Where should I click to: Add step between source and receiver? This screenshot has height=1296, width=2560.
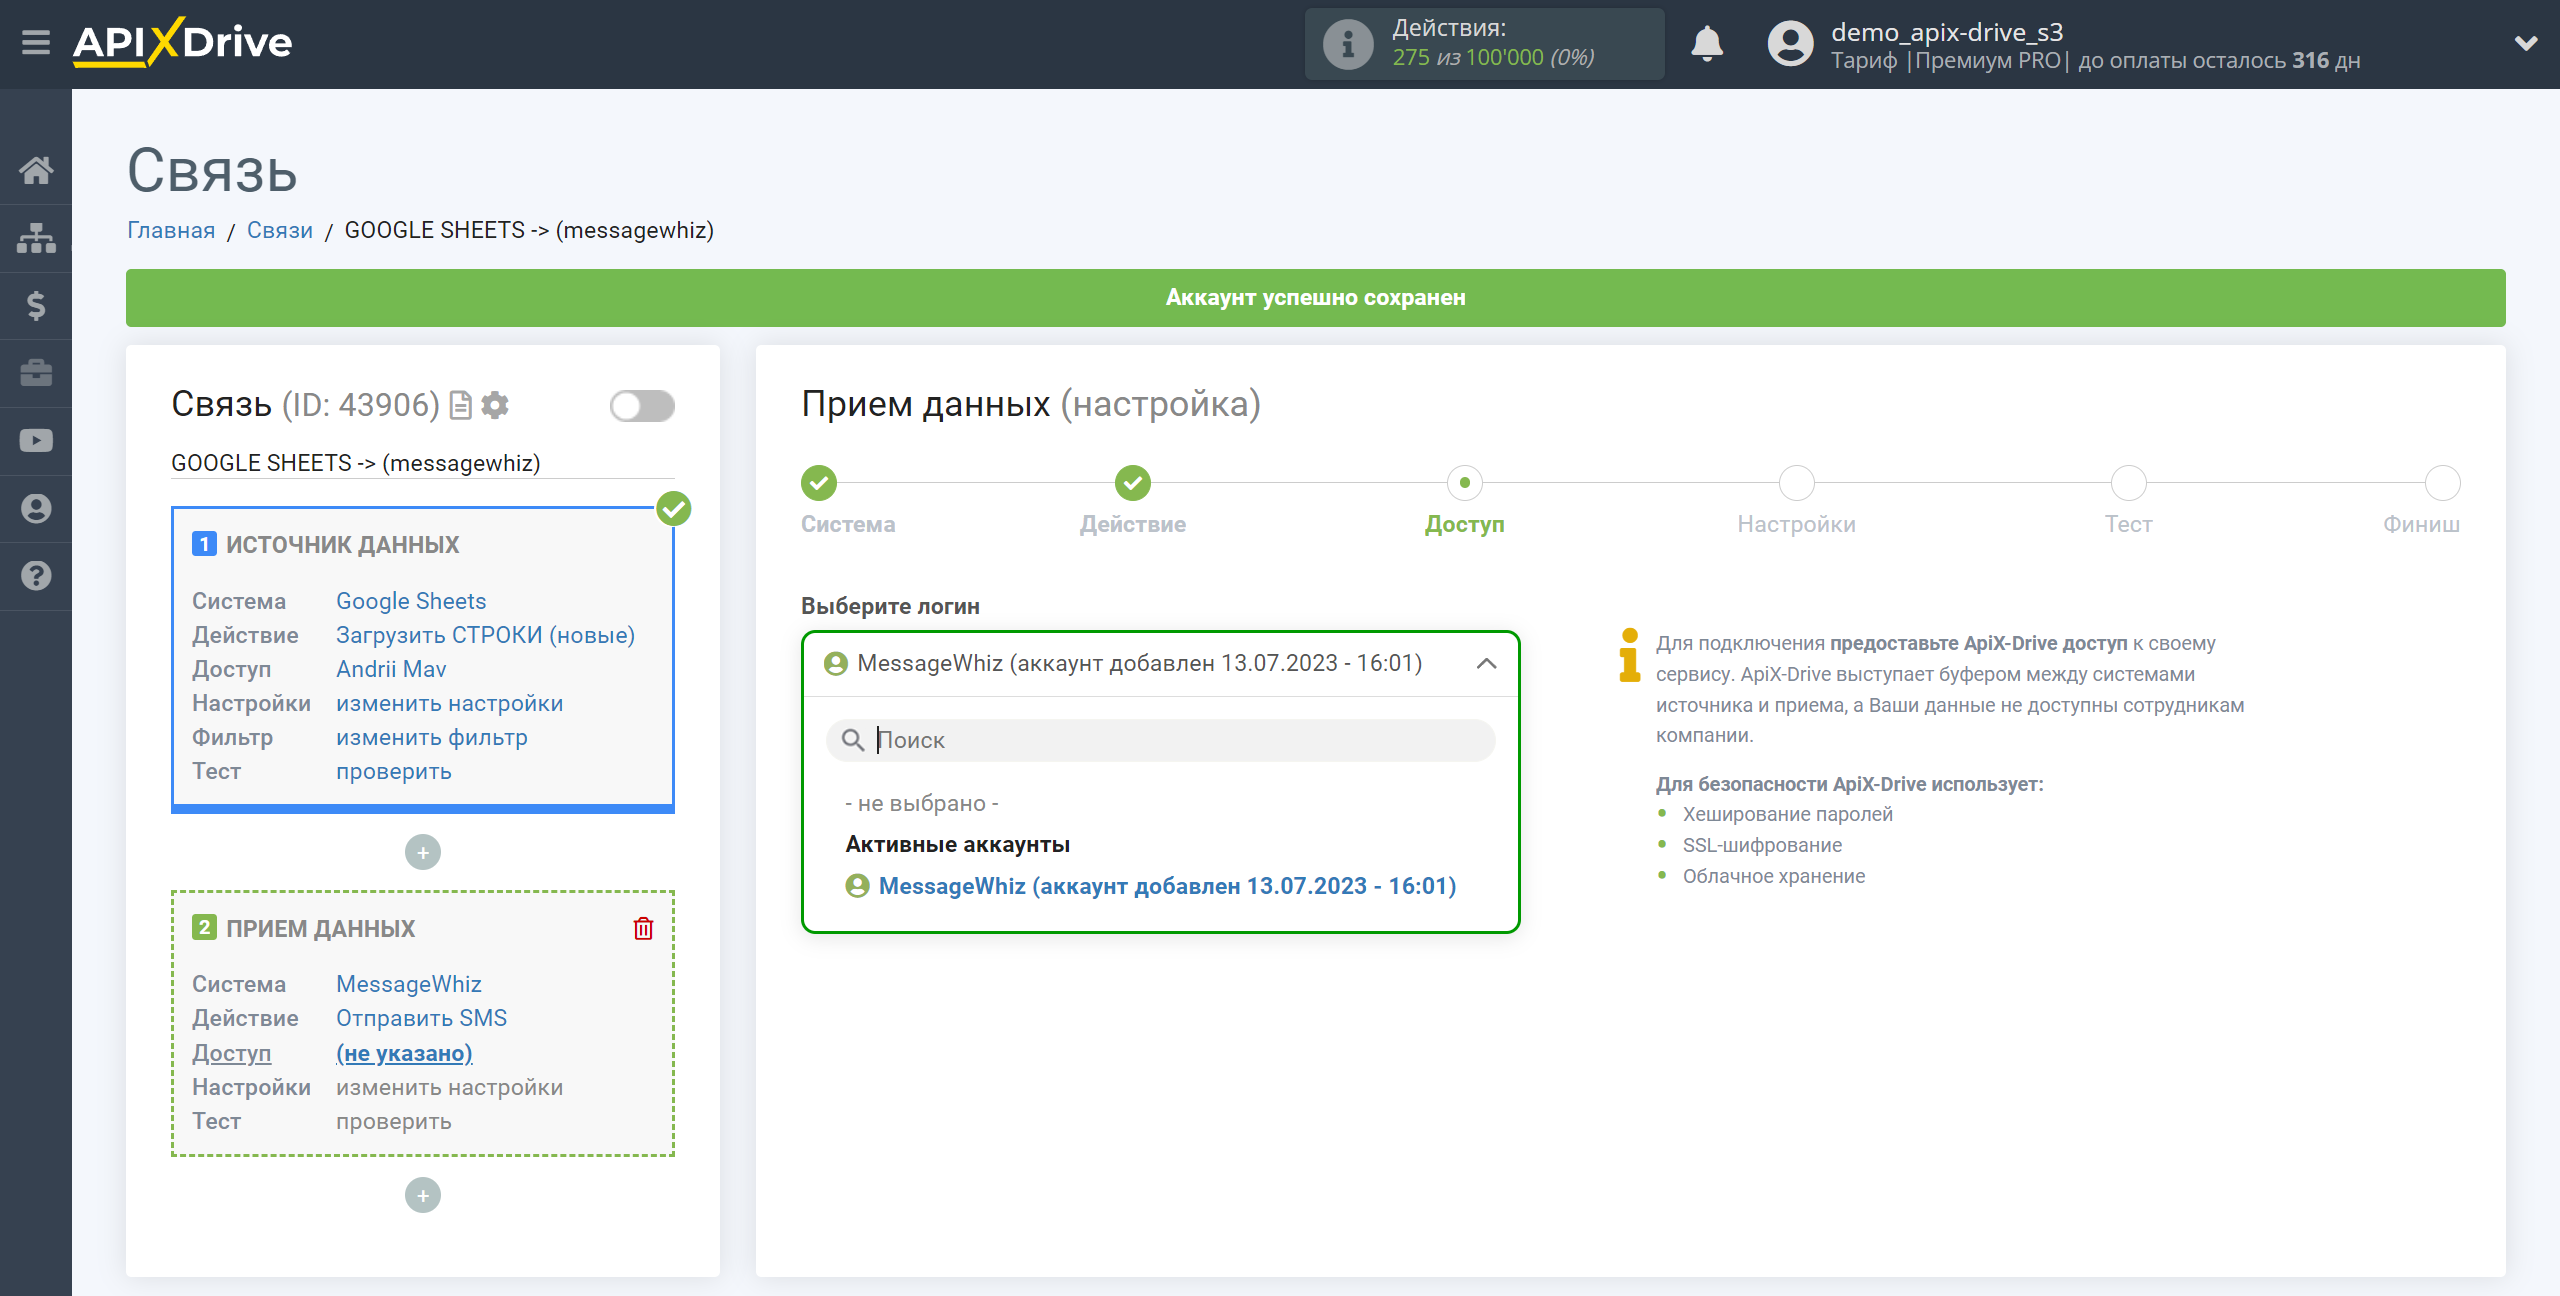click(423, 852)
